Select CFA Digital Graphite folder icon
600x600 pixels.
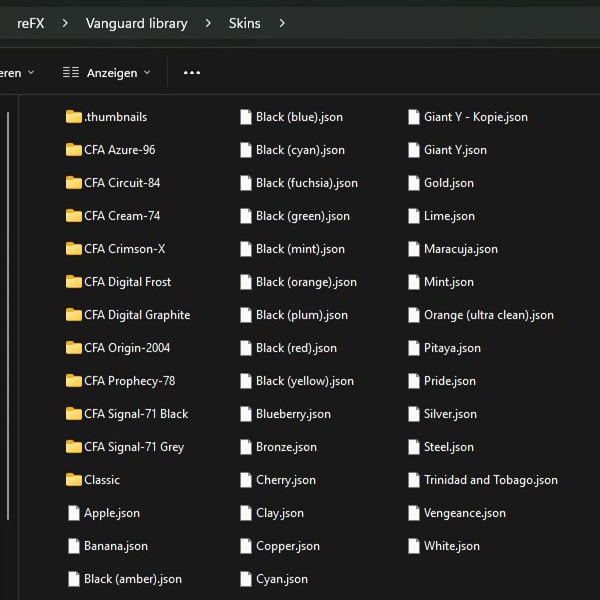click(x=73, y=315)
